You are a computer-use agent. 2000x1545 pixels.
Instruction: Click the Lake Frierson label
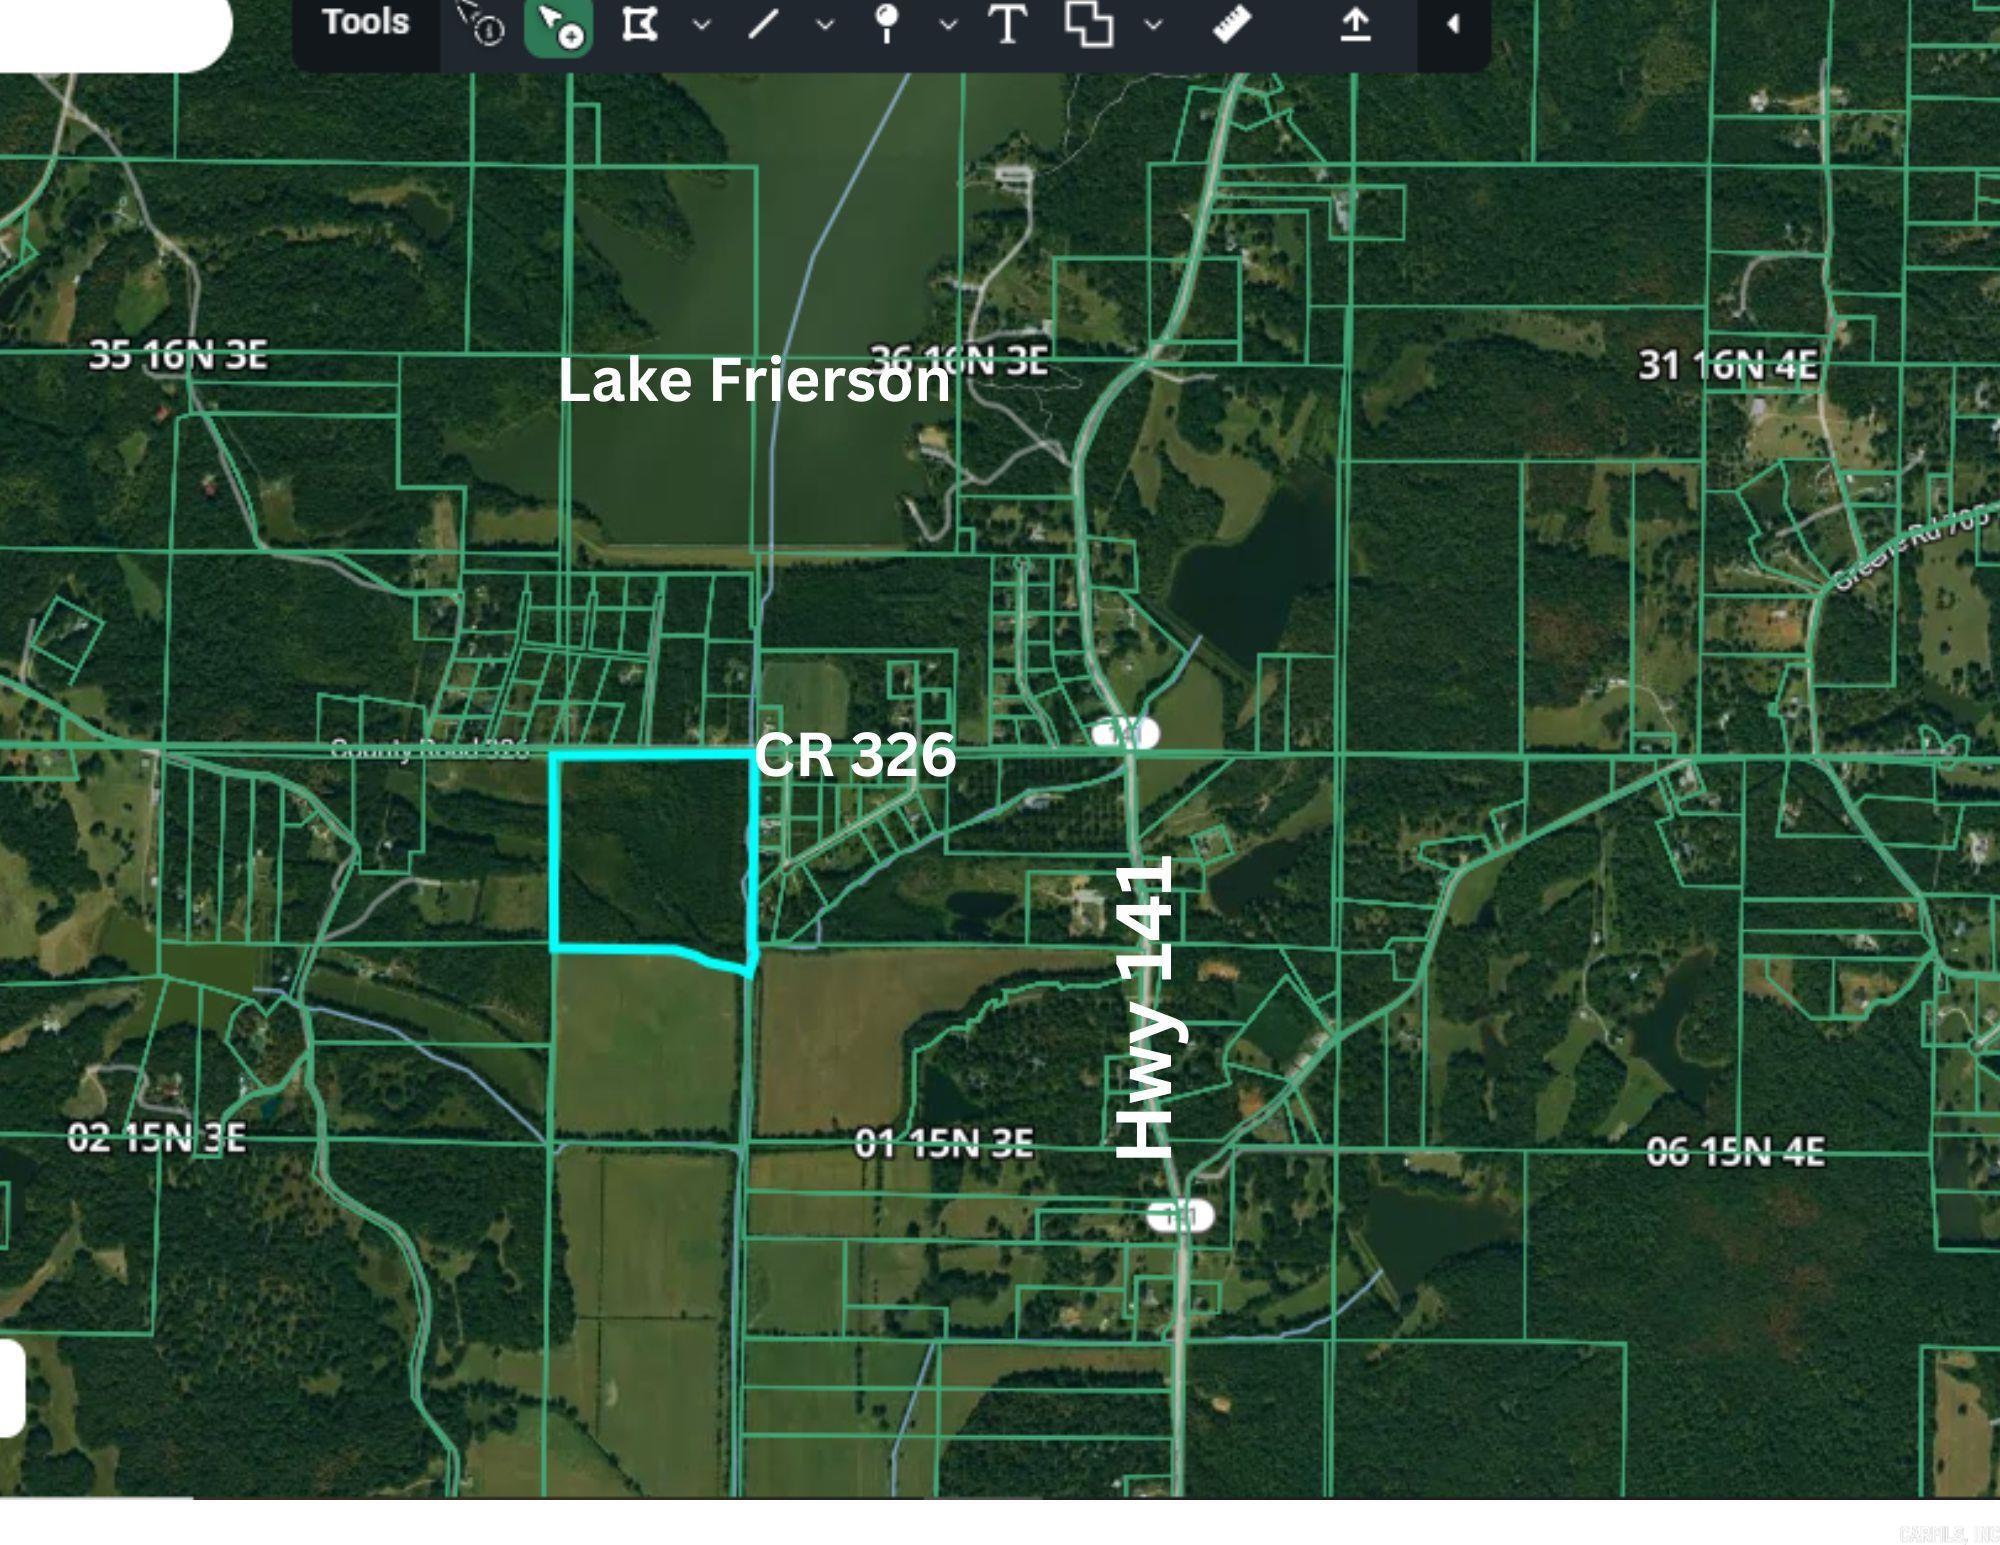757,383
